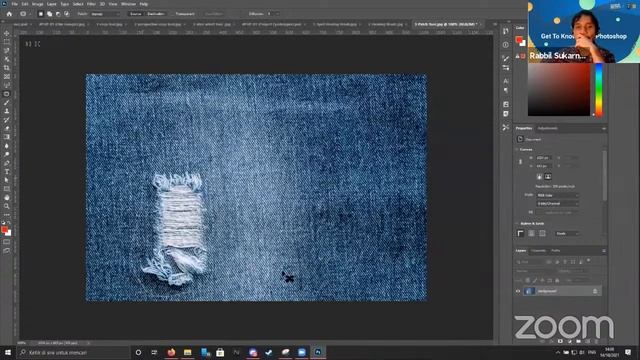Click the Background layer lock icon
Image resolution: width=640 pixels, height=360 pixels.
595,291
